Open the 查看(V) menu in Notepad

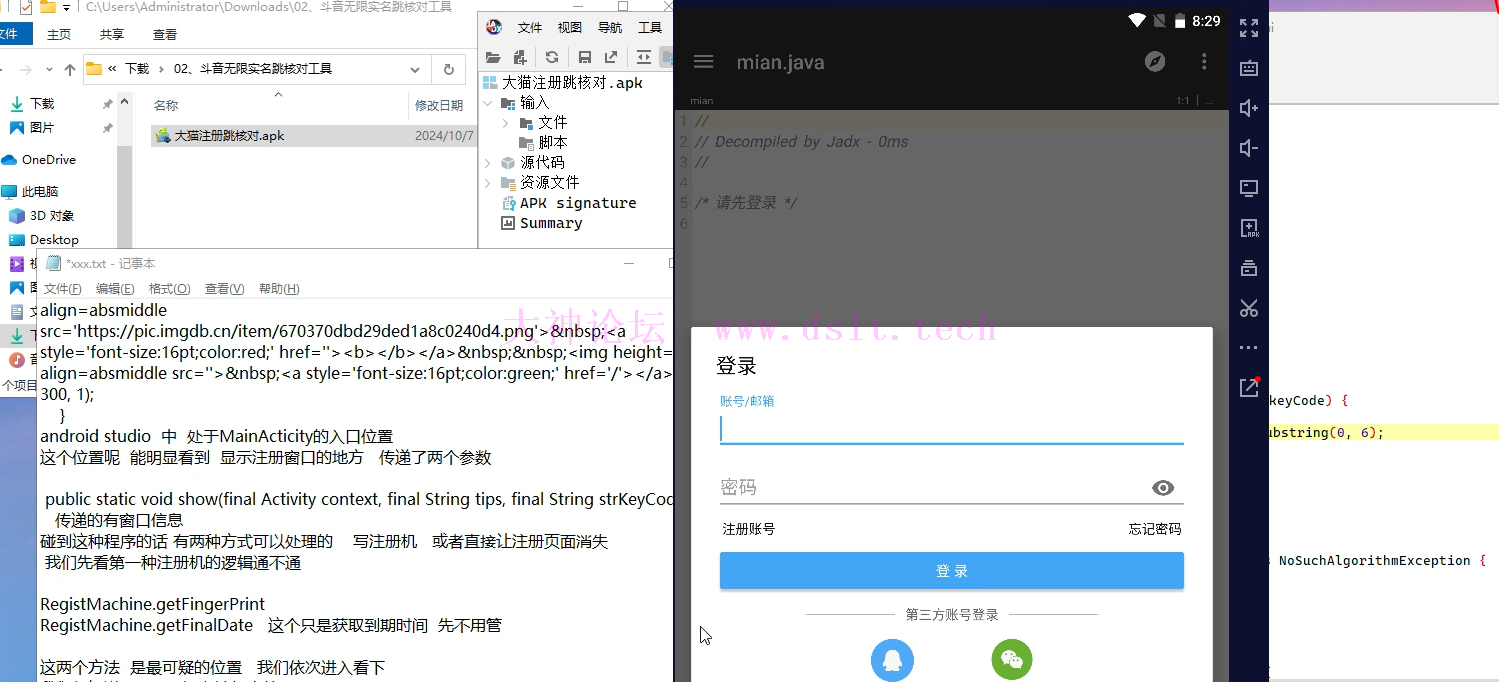(224, 289)
